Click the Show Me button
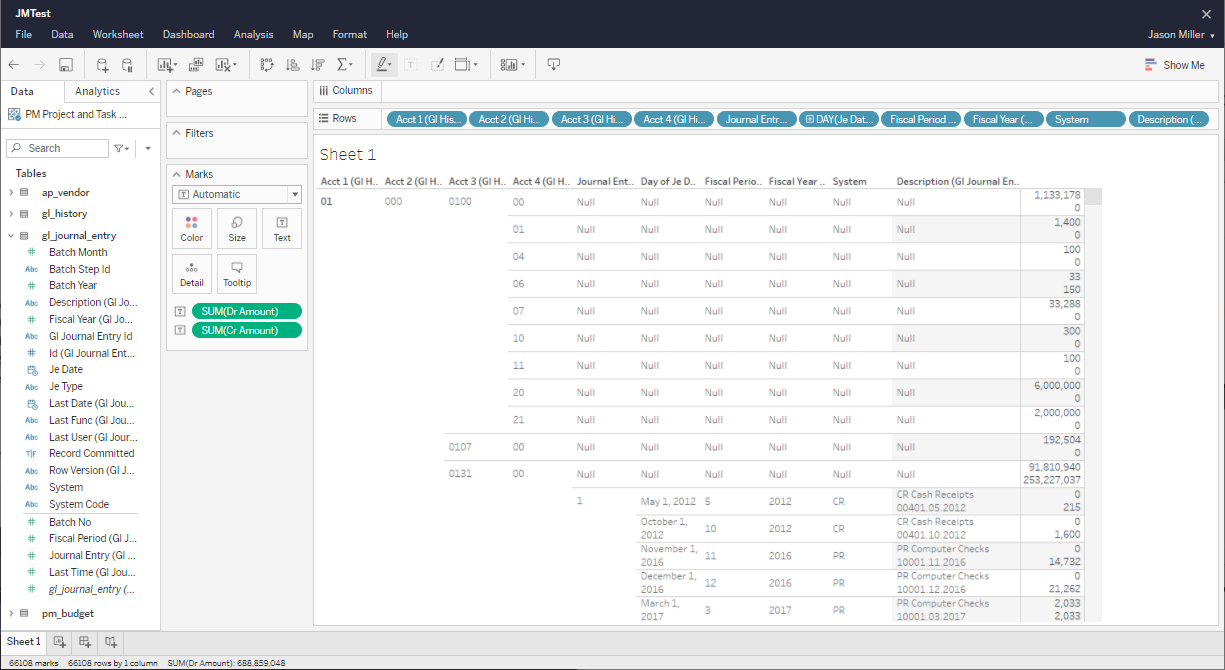Image resolution: width=1225 pixels, height=670 pixels. [x=1175, y=65]
